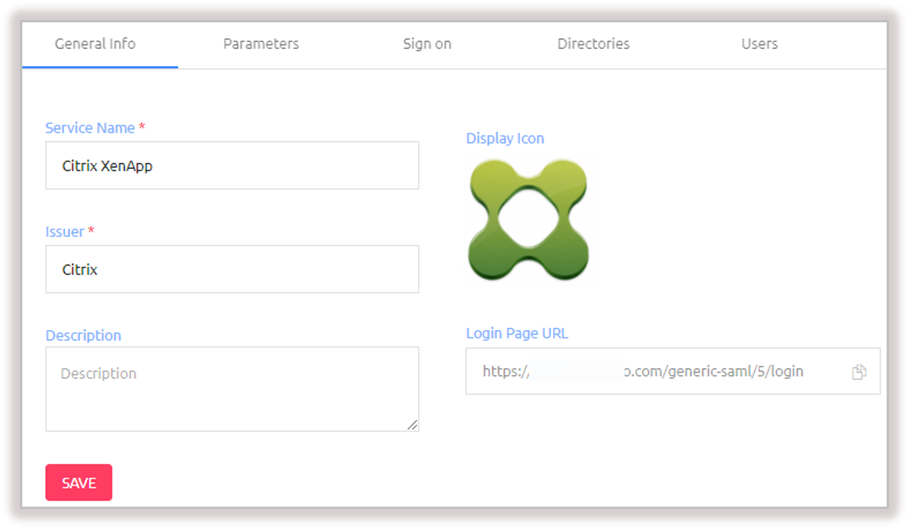Click the Issuer label text

tap(64, 231)
